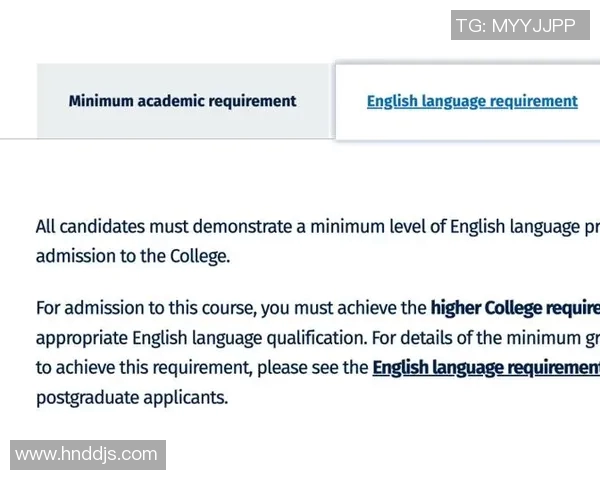Click the 'please see the' words
This screenshot has height=480, width=600.
click(313, 368)
